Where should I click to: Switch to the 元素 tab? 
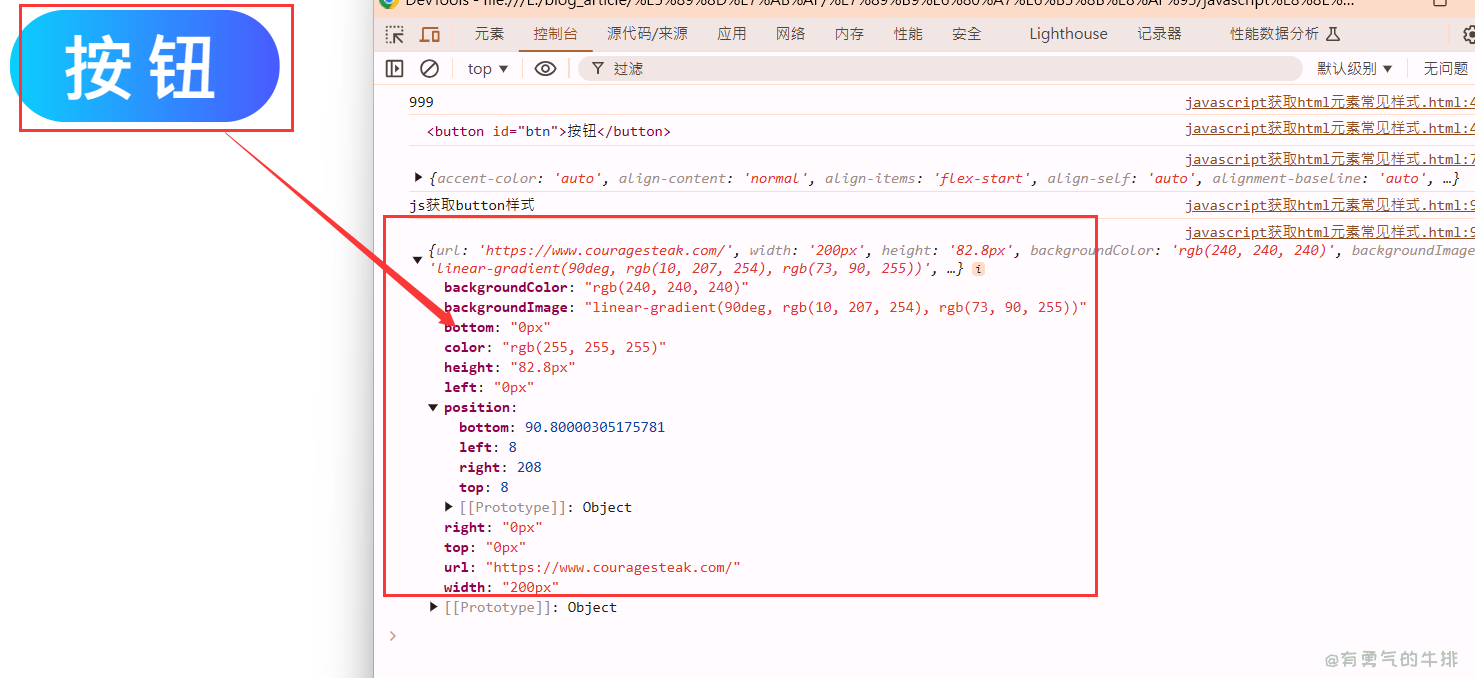(x=489, y=34)
